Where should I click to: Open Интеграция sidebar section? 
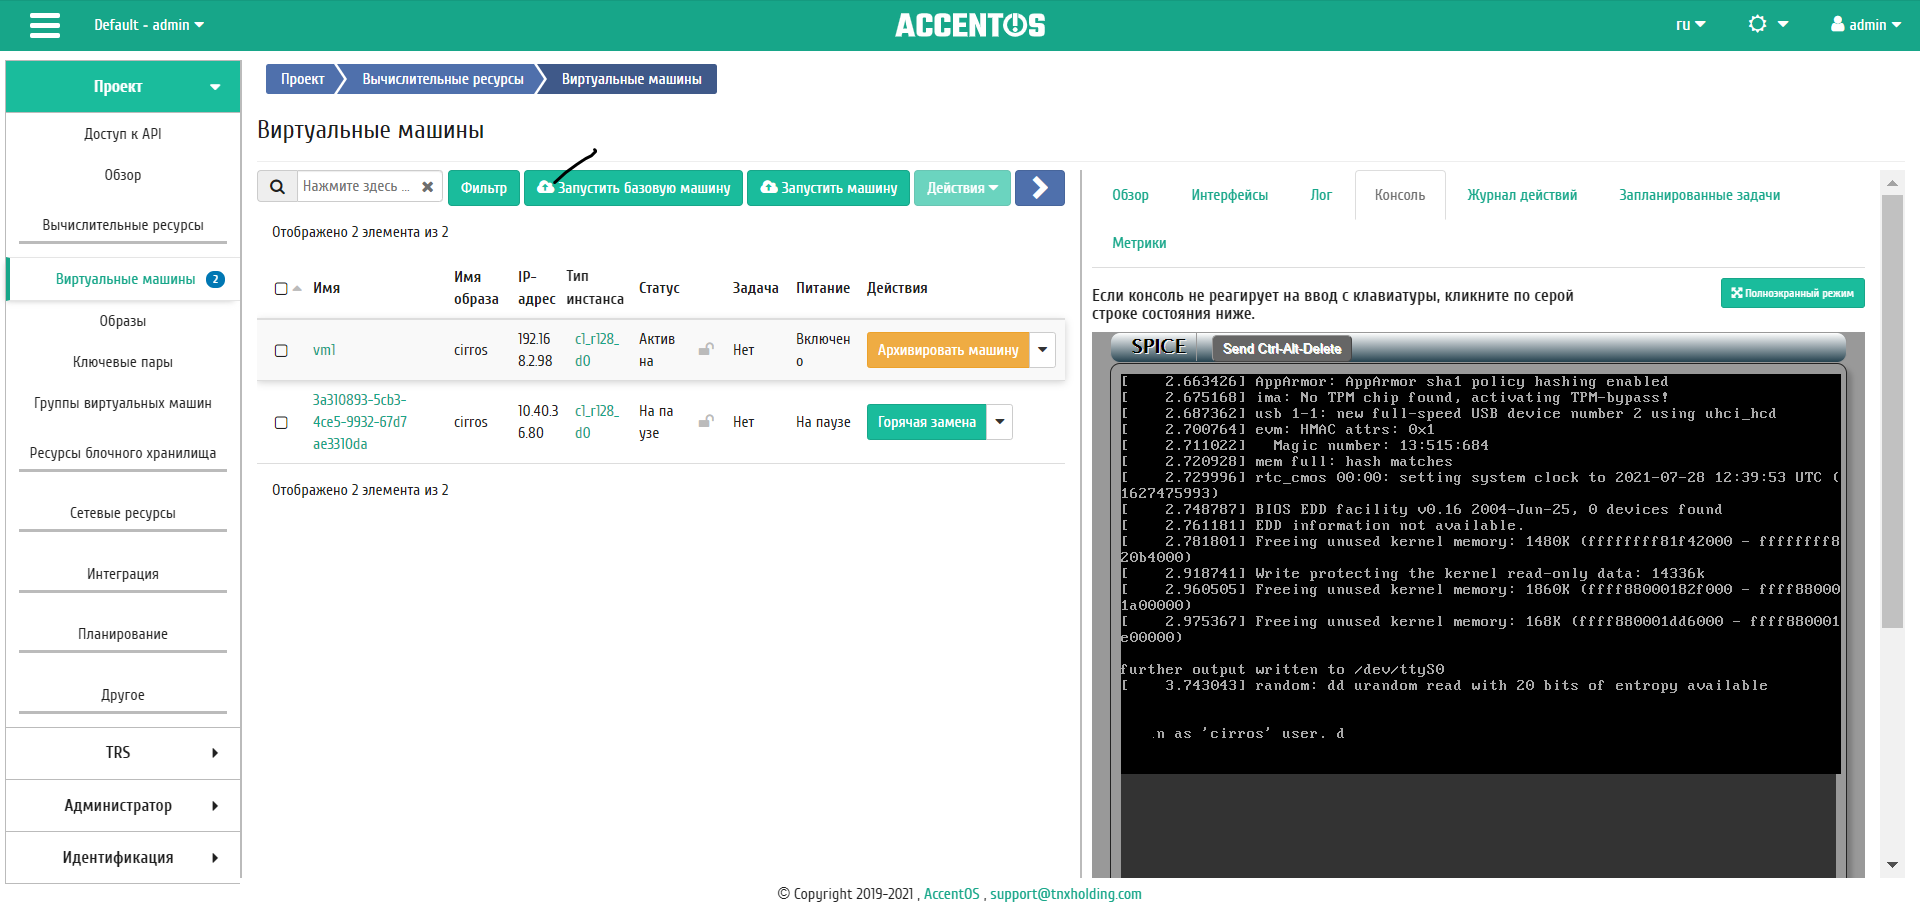pyautogui.click(x=123, y=574)
